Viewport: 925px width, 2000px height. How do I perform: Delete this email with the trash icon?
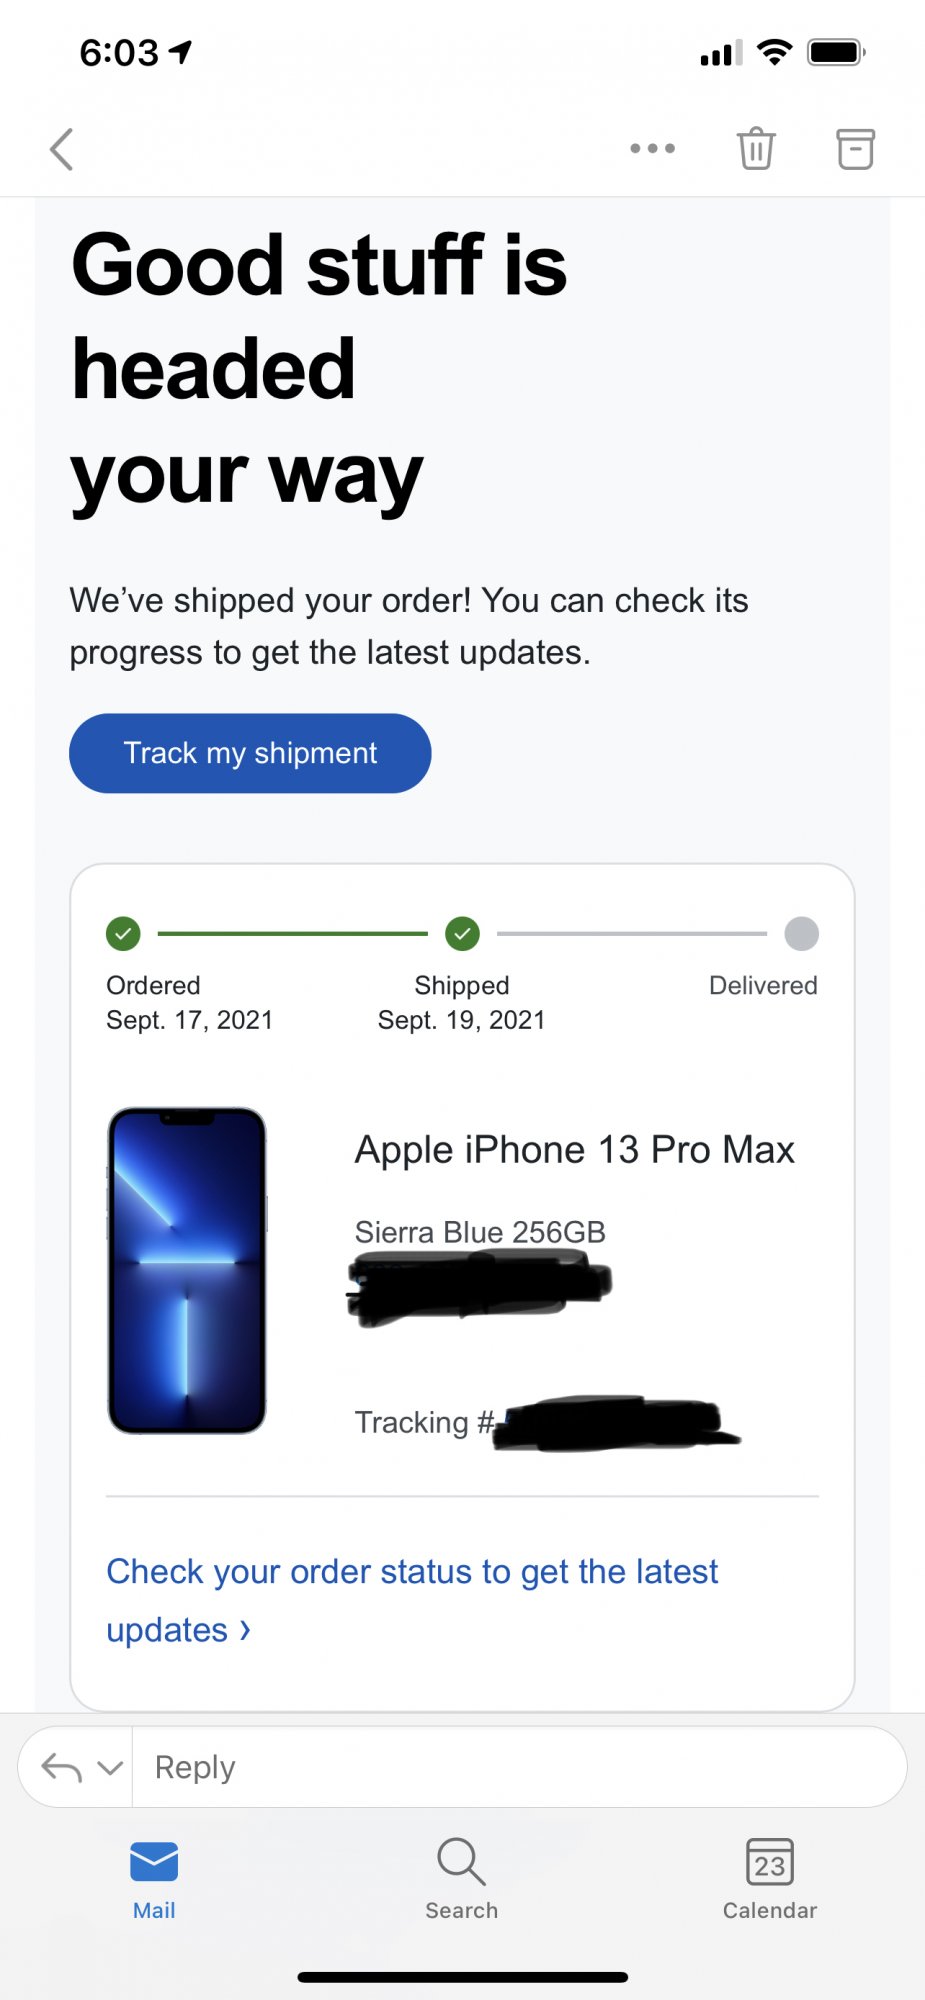coord(756,148)
